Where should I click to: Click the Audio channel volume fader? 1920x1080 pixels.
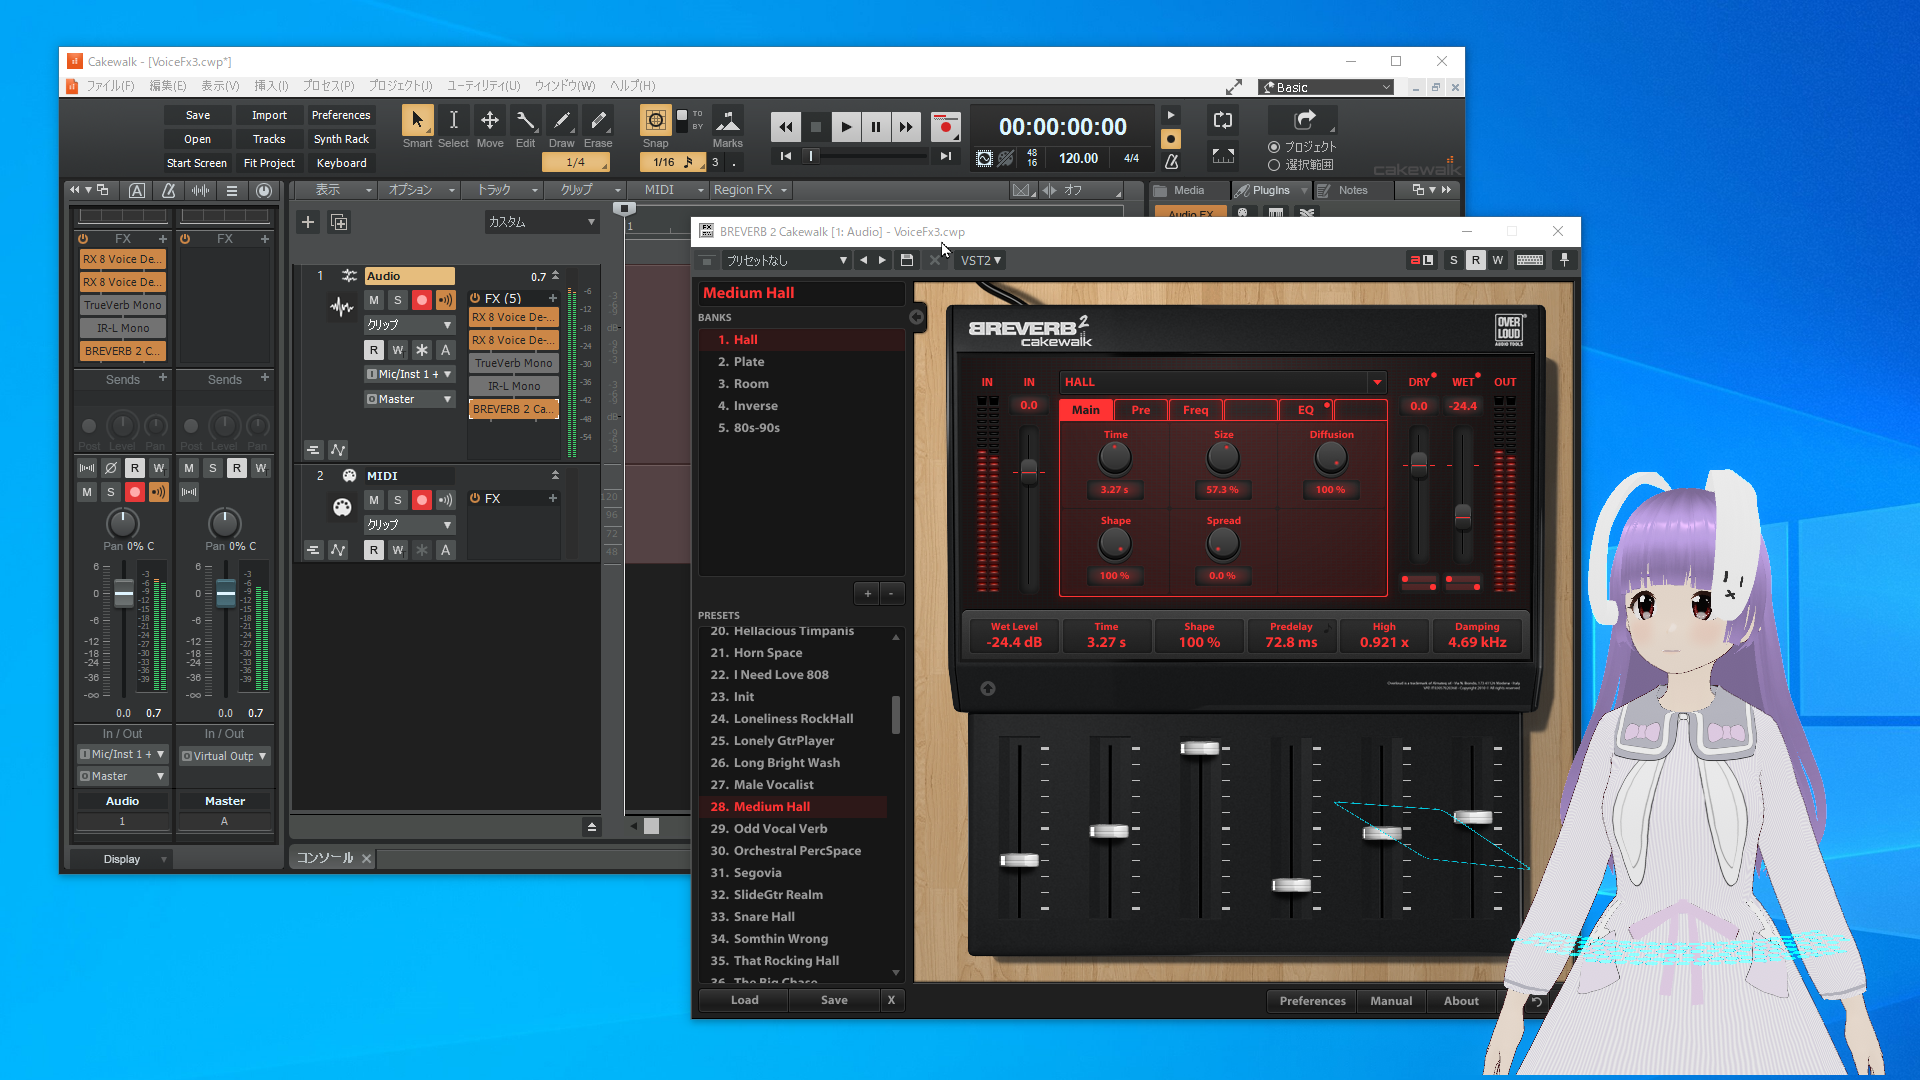coord(123,594)
